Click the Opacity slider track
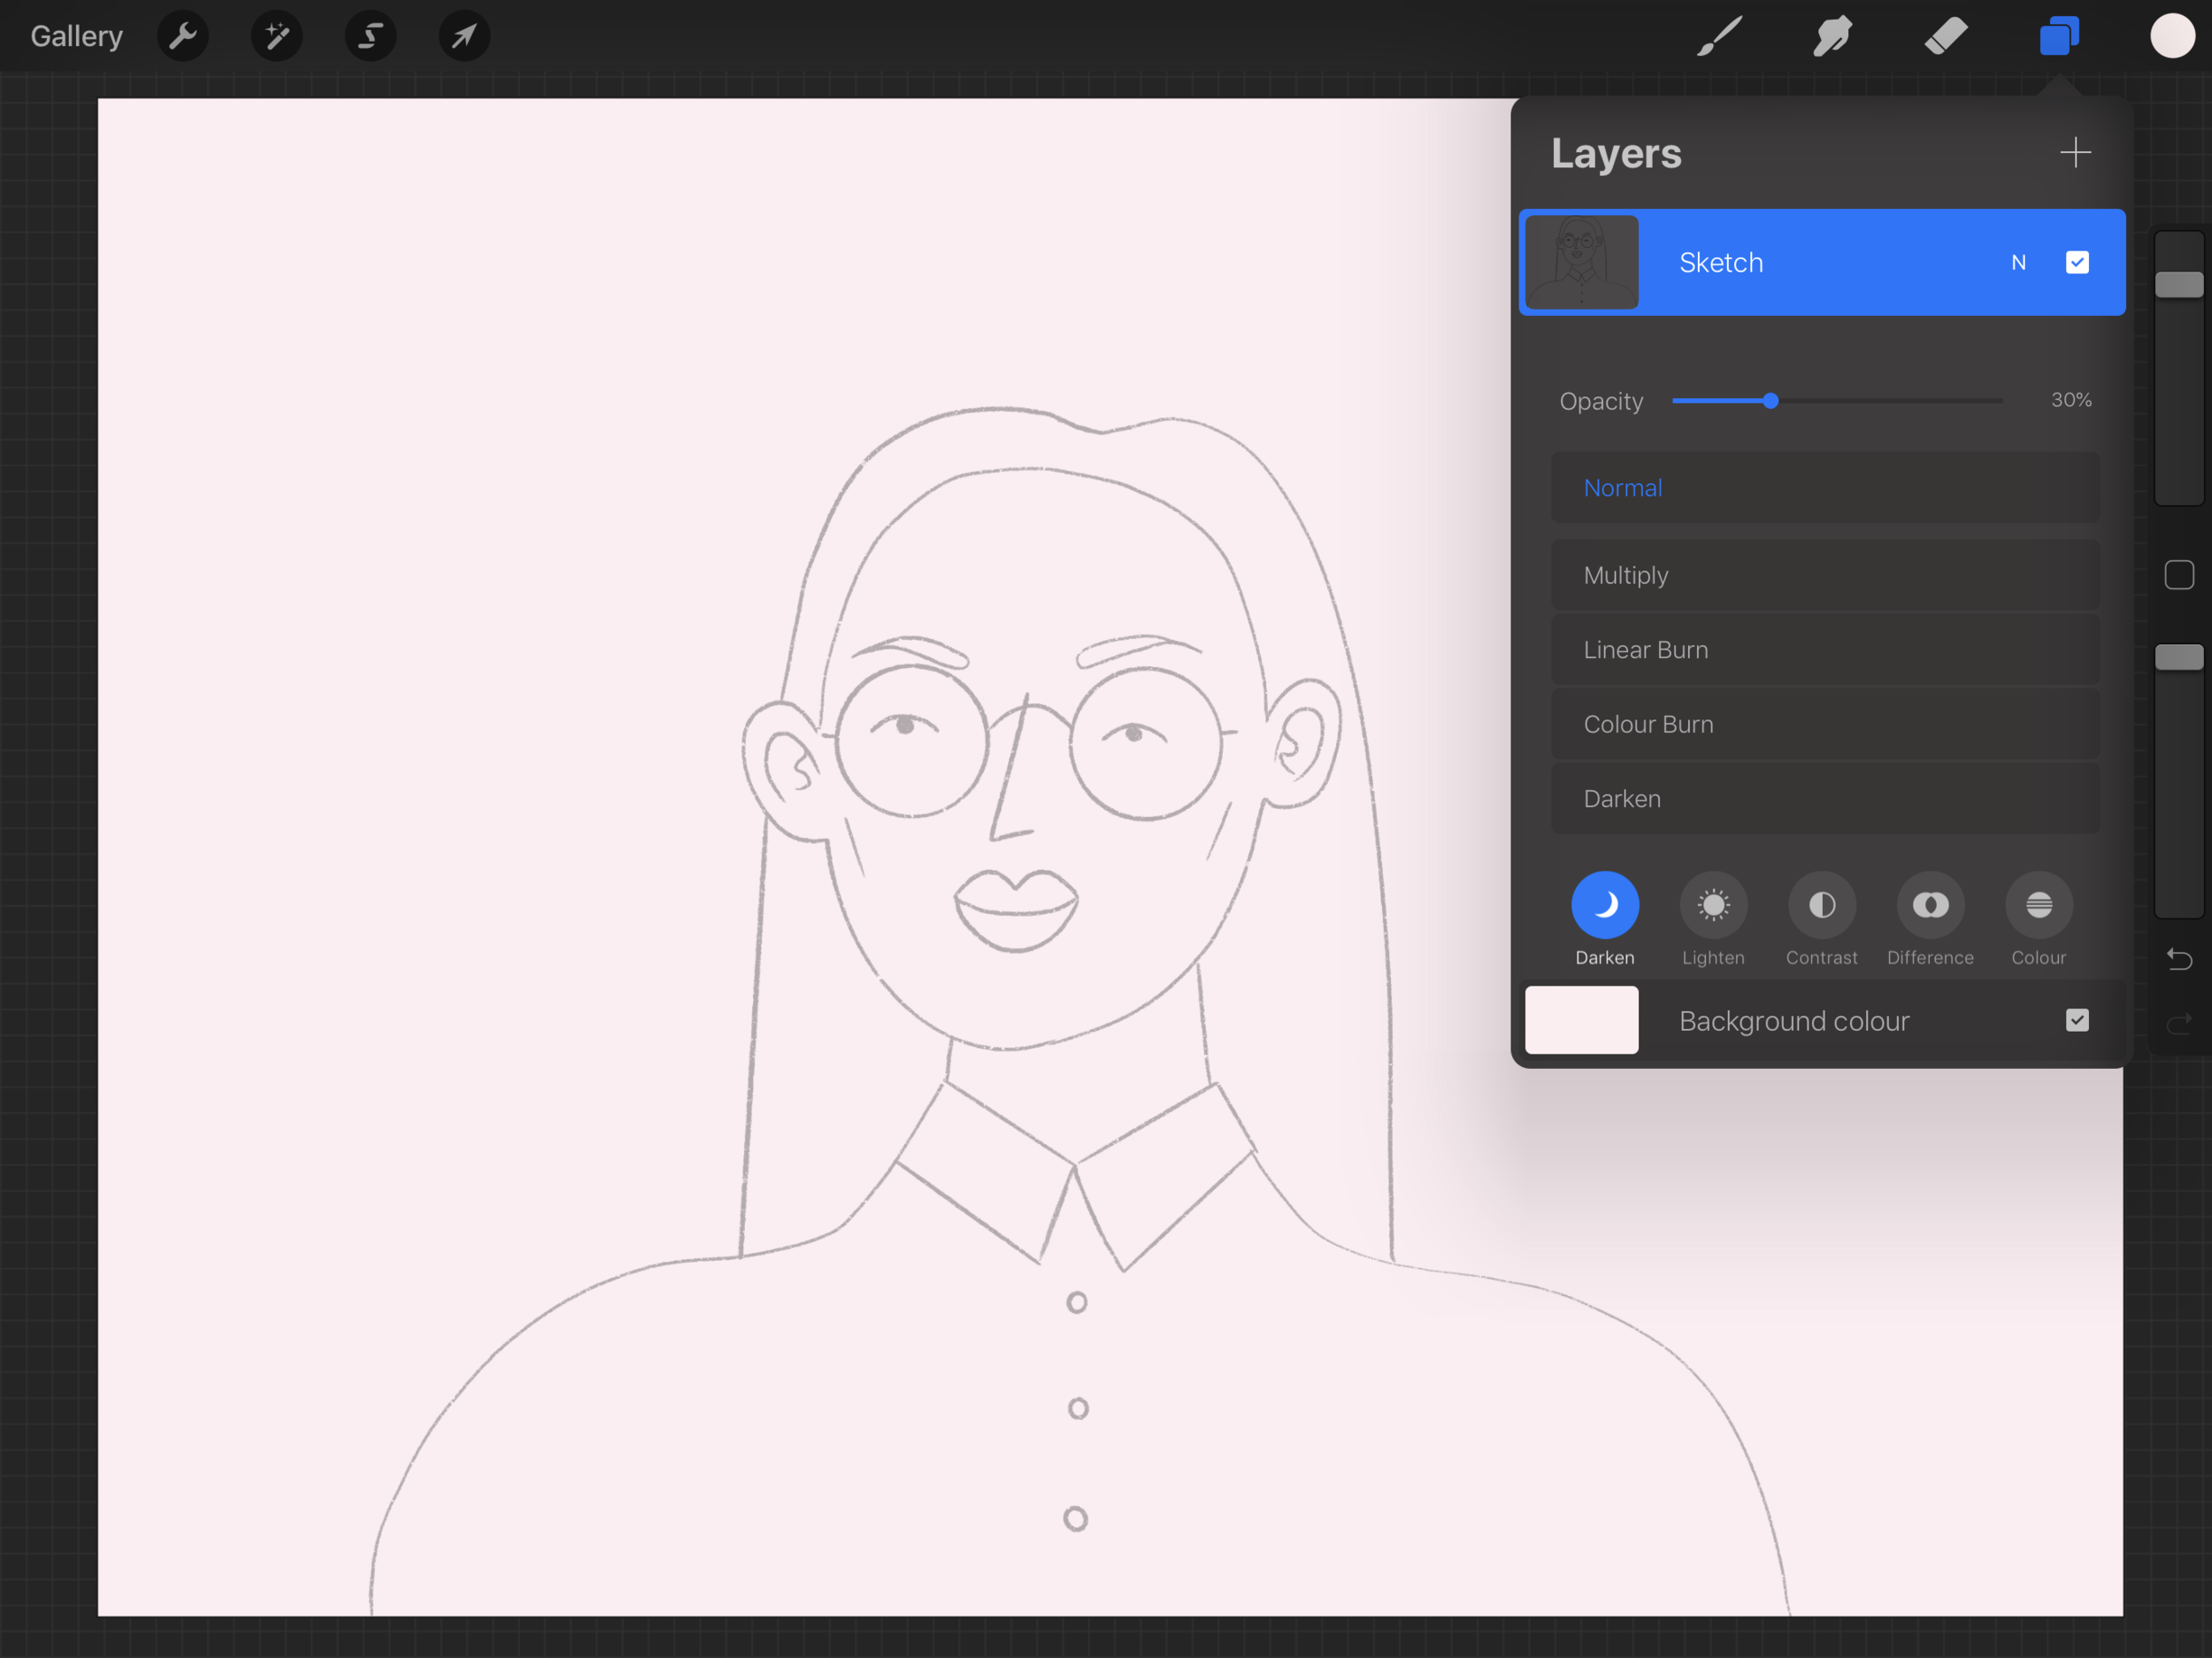 (x=1890, y=401)
